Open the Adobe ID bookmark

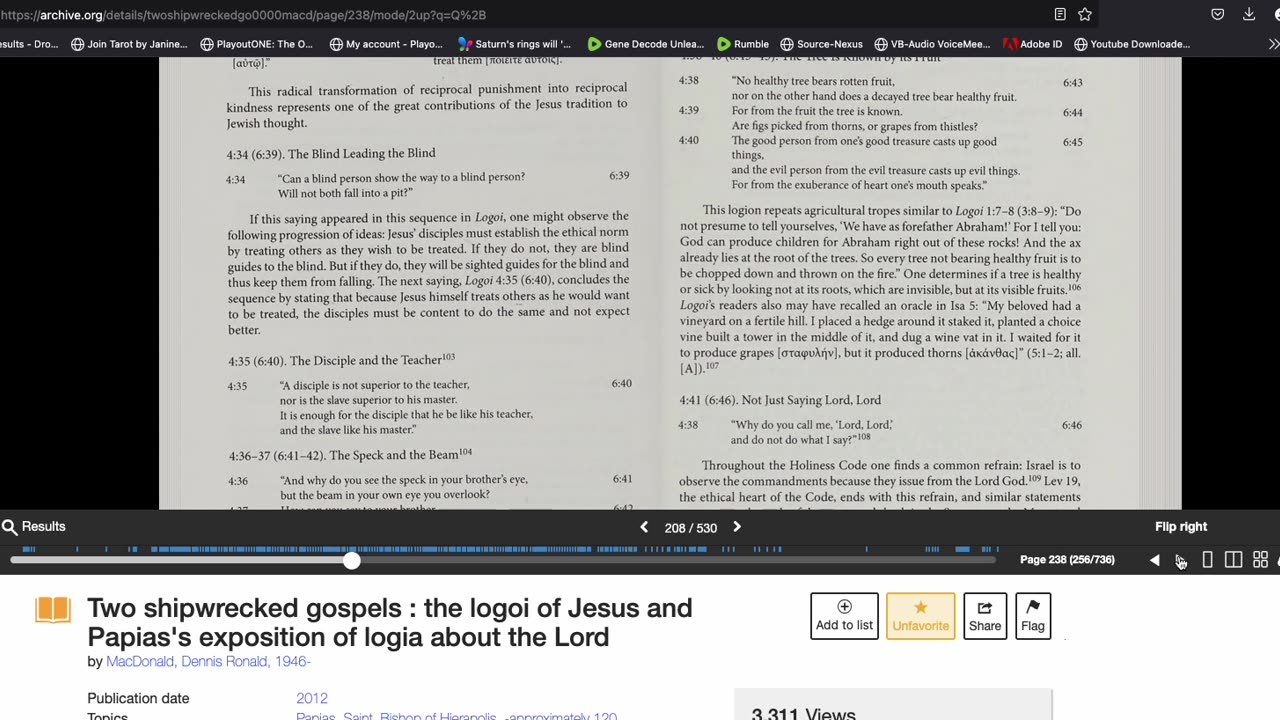(1033, 44)
